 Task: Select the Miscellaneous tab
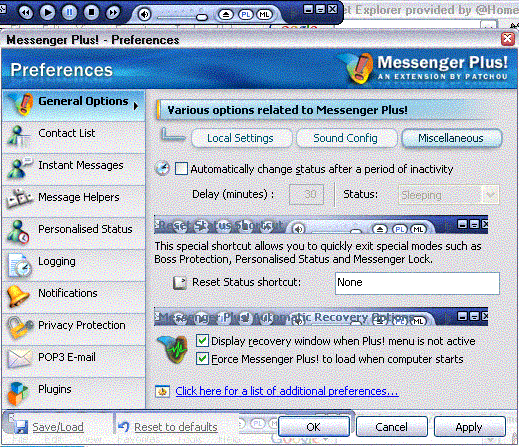tap(451, 138)
